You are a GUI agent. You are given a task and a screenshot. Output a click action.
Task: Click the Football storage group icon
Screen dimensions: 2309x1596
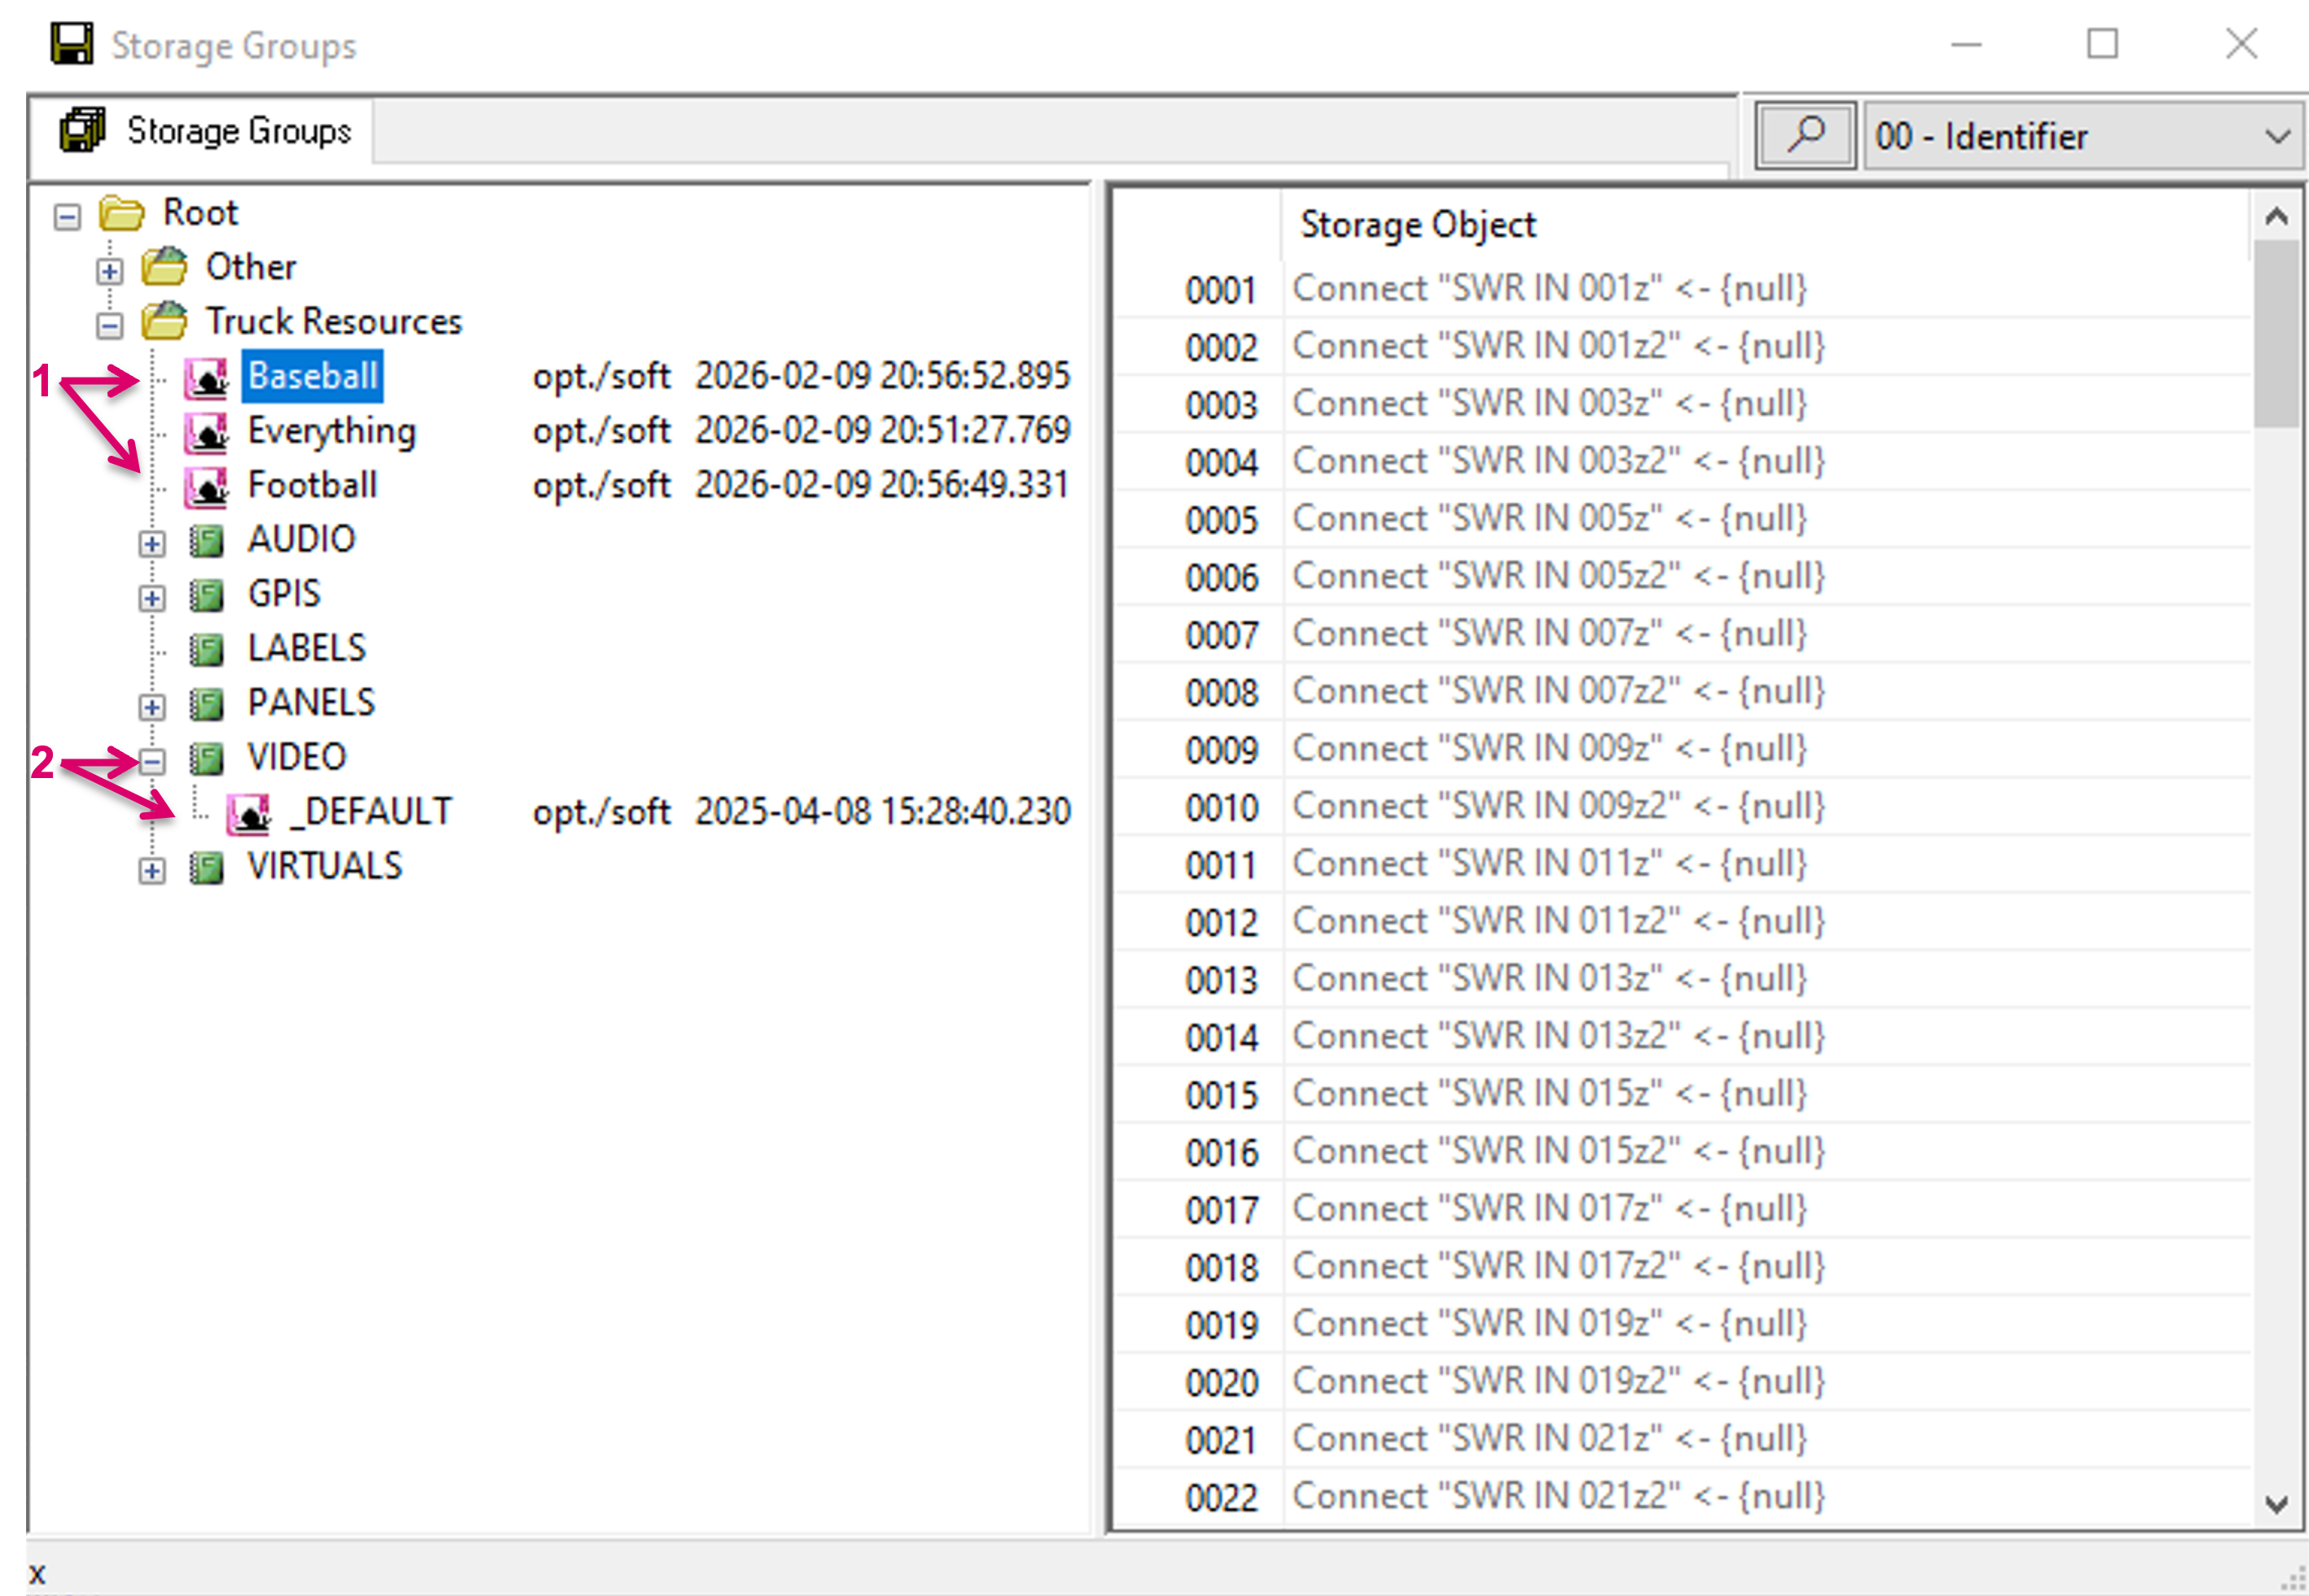coord(206,486)
